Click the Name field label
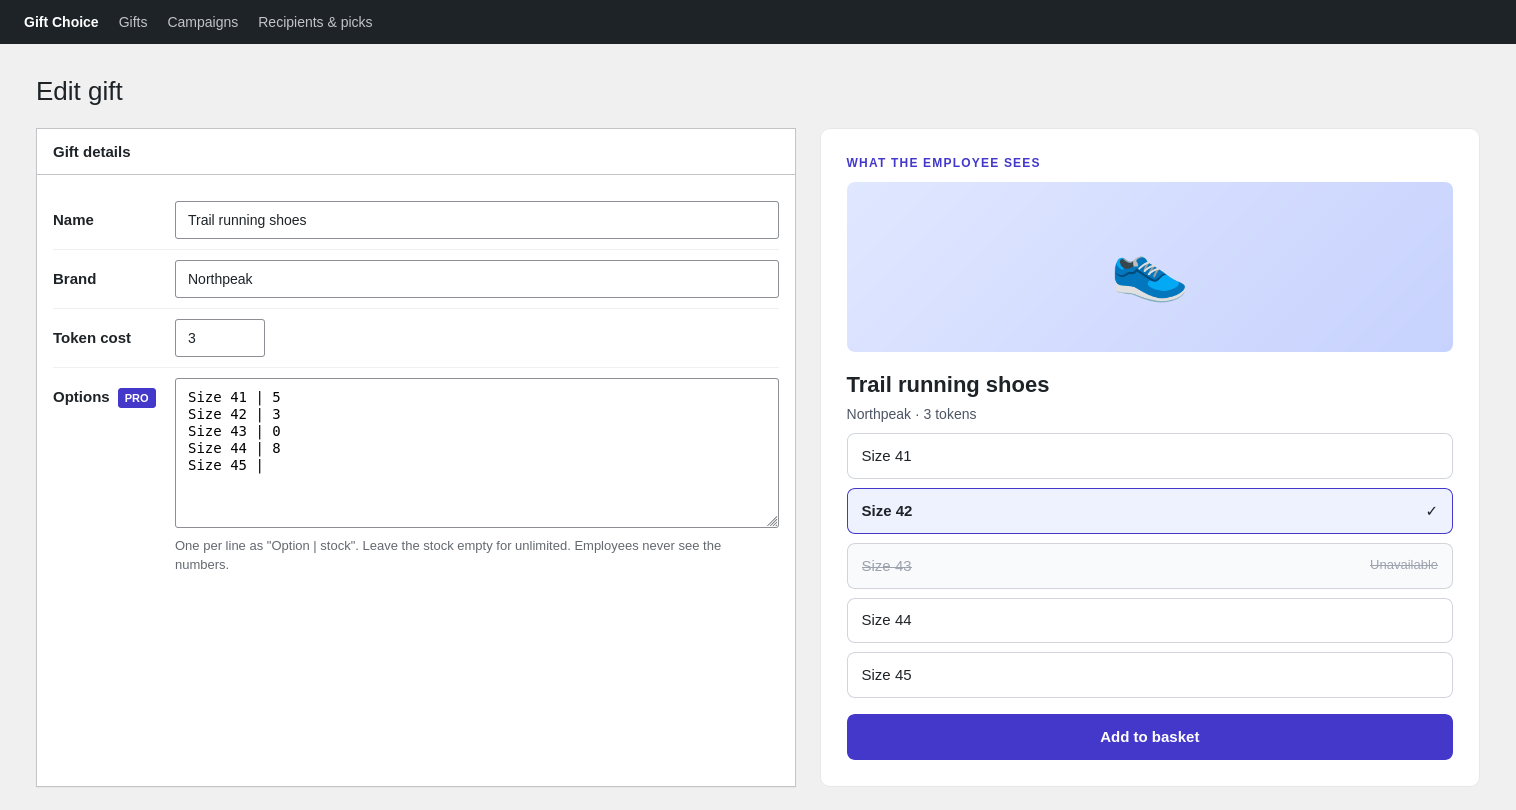The width and height of the screenshot is (1516, 810). 73,220
